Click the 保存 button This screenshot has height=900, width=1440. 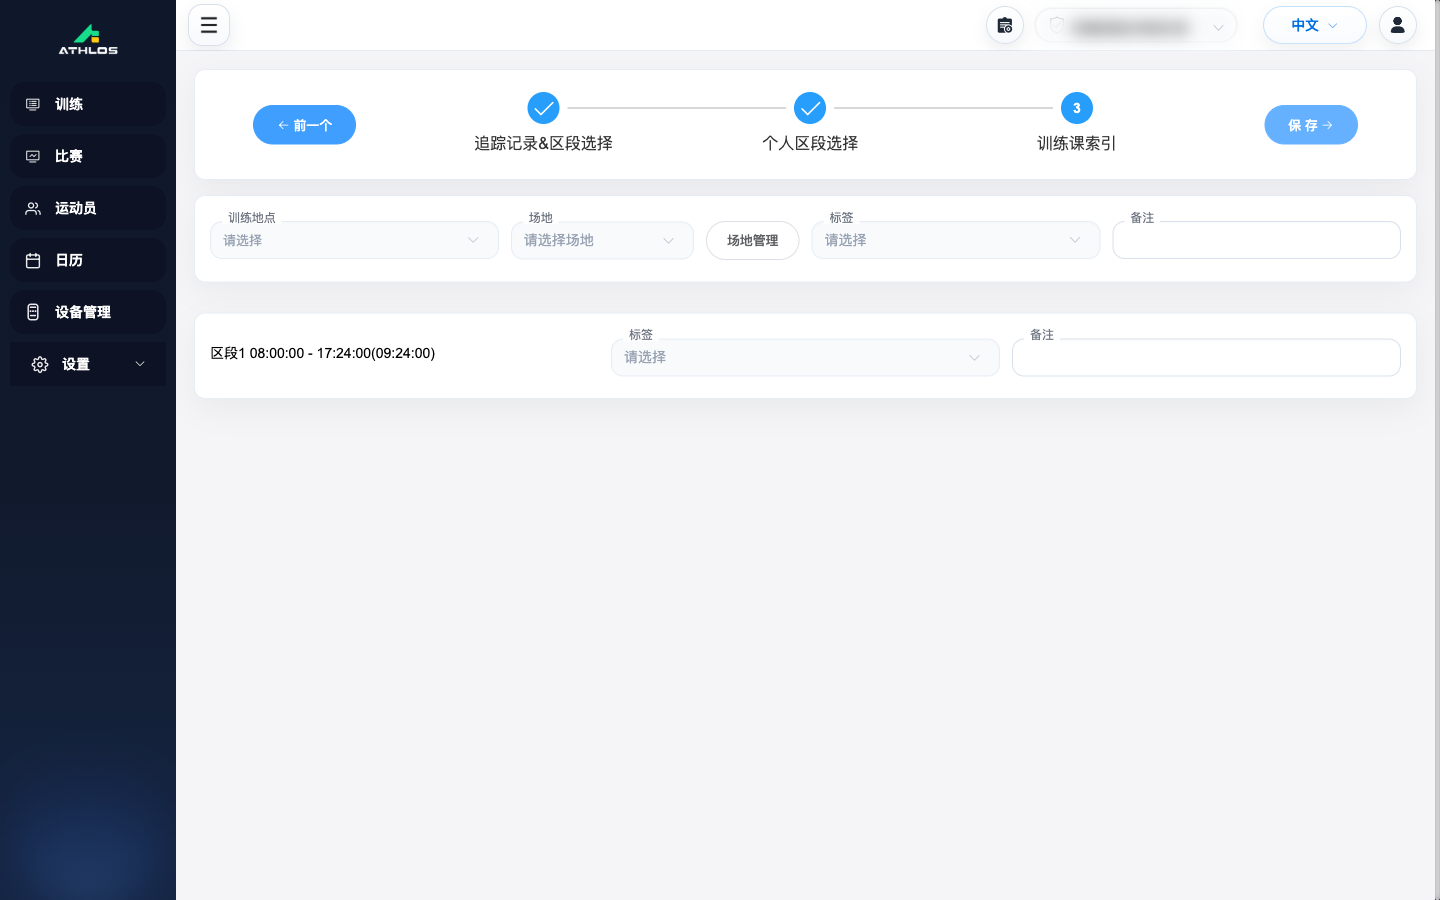tap(1310, 125)
